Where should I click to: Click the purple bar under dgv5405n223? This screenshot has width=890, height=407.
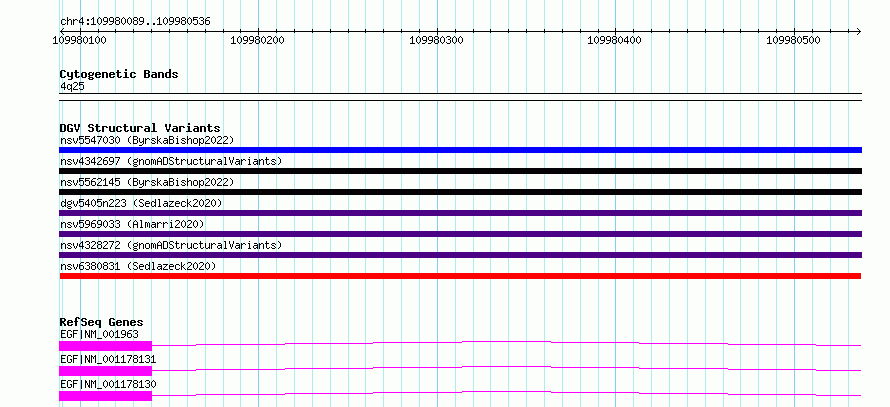point(460,213)
